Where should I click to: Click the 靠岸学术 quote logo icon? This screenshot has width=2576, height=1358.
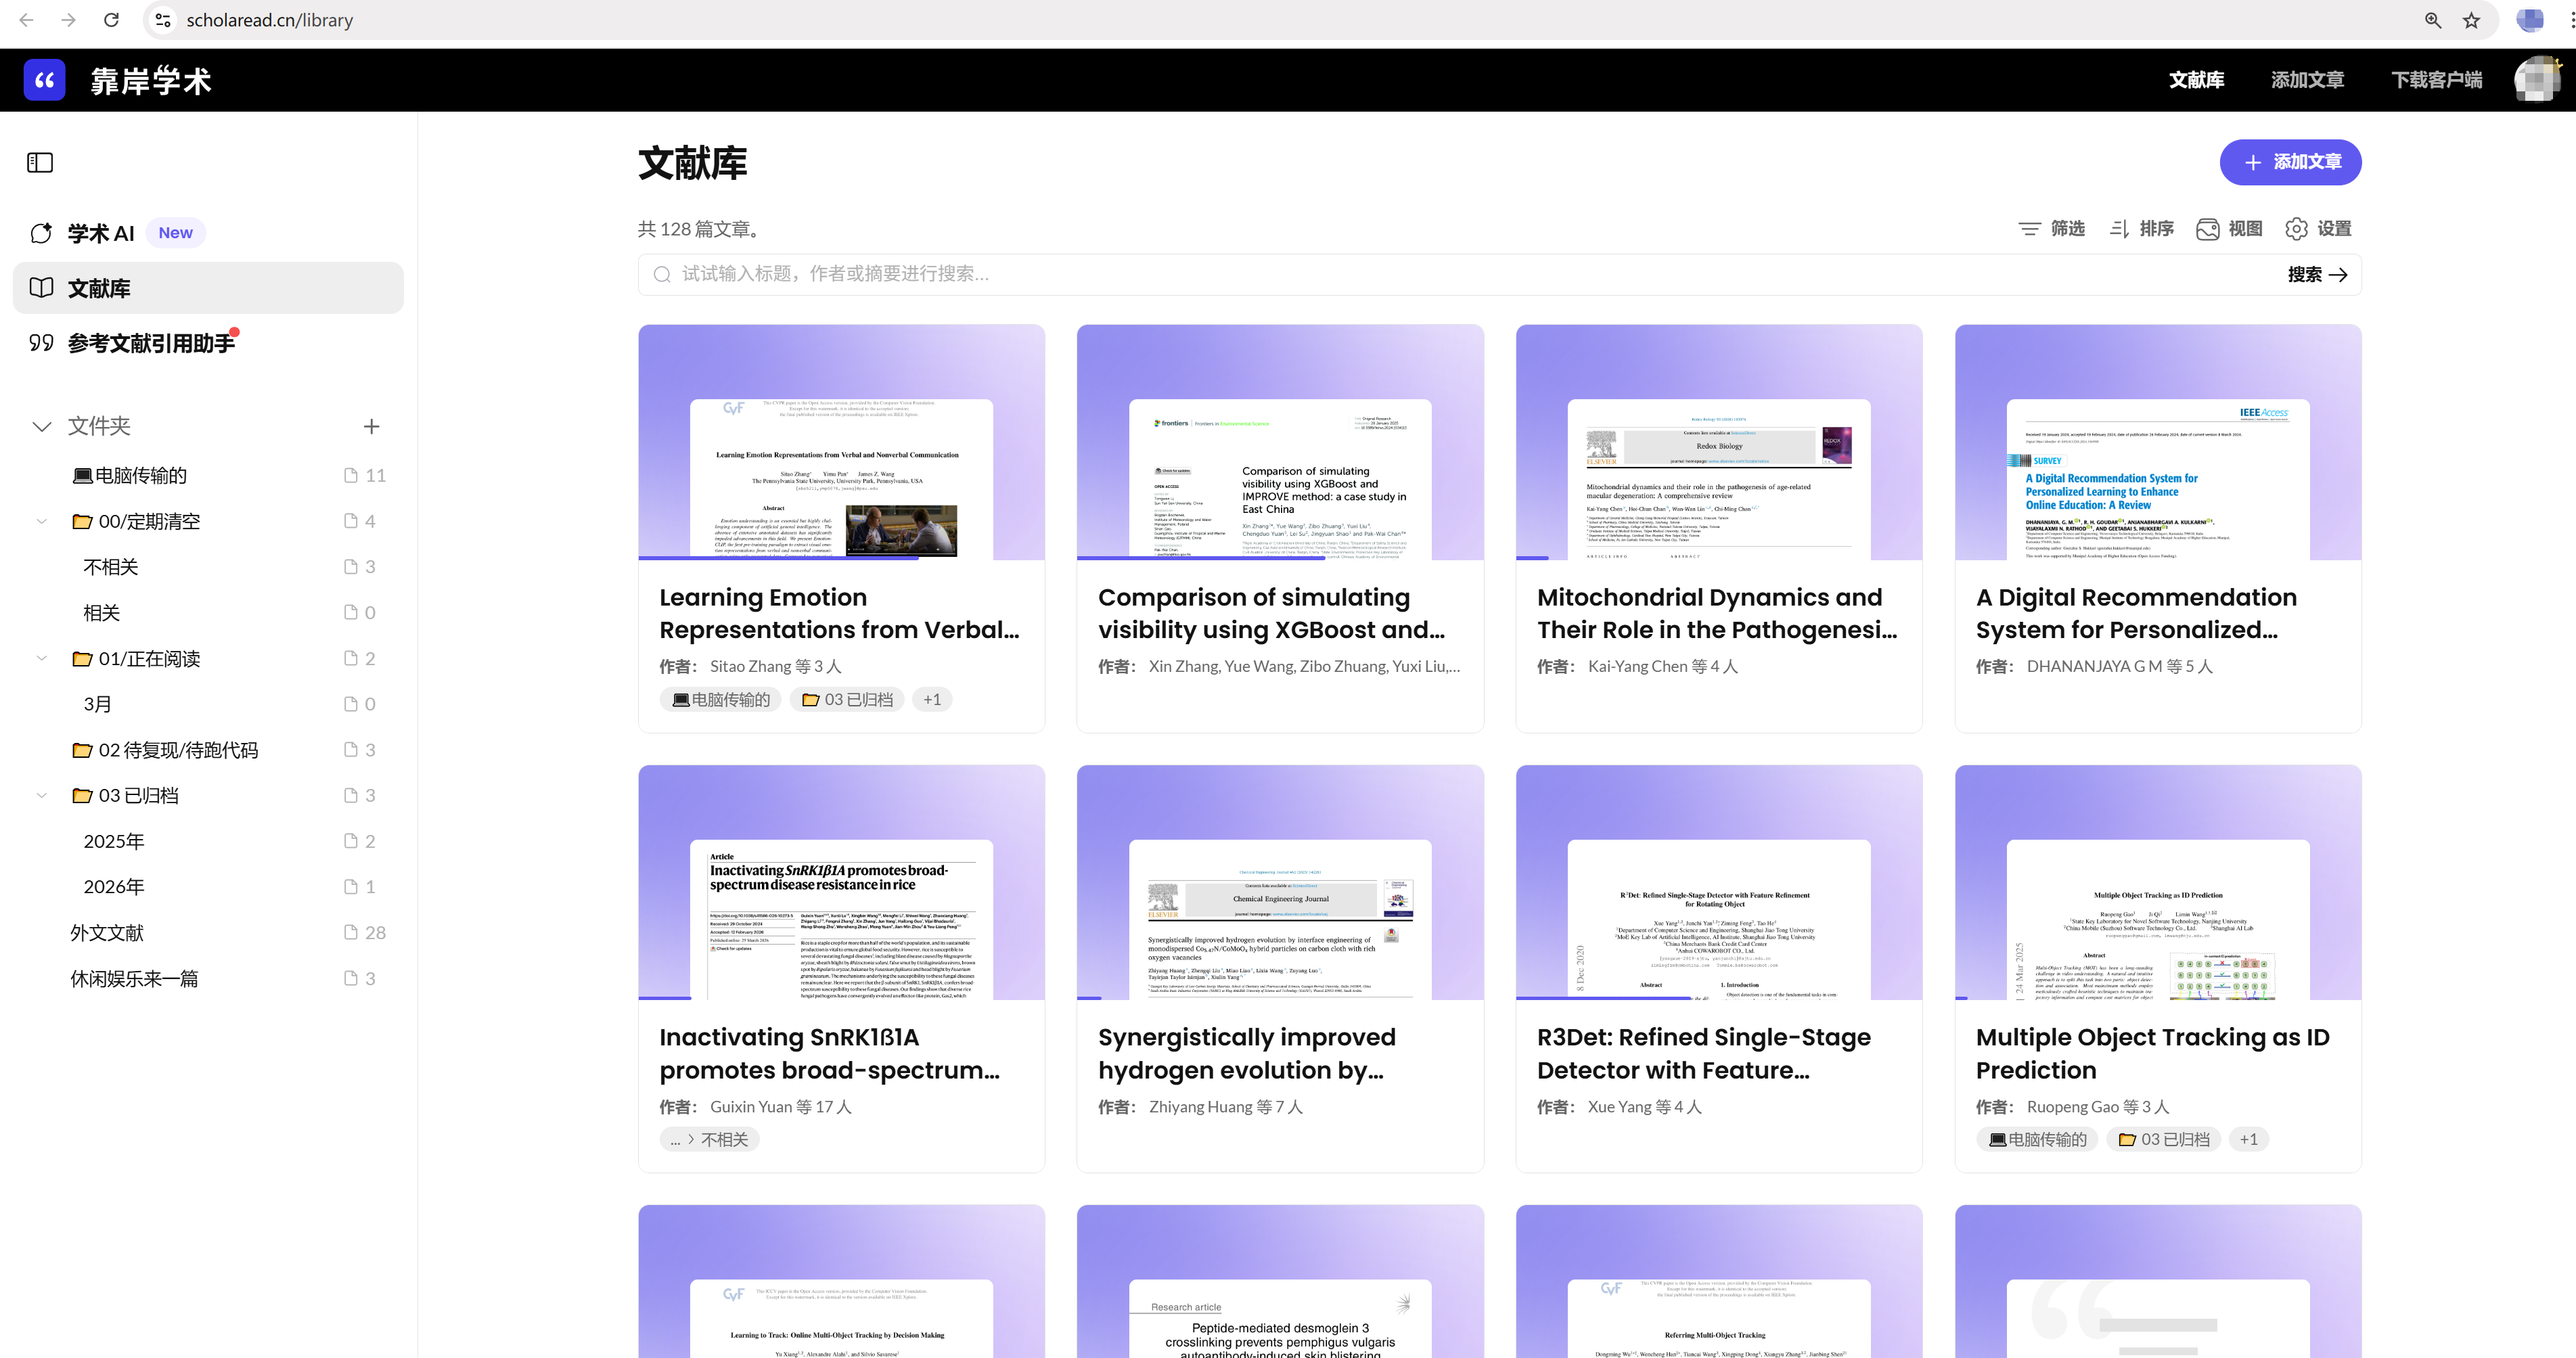coord(44,80)
